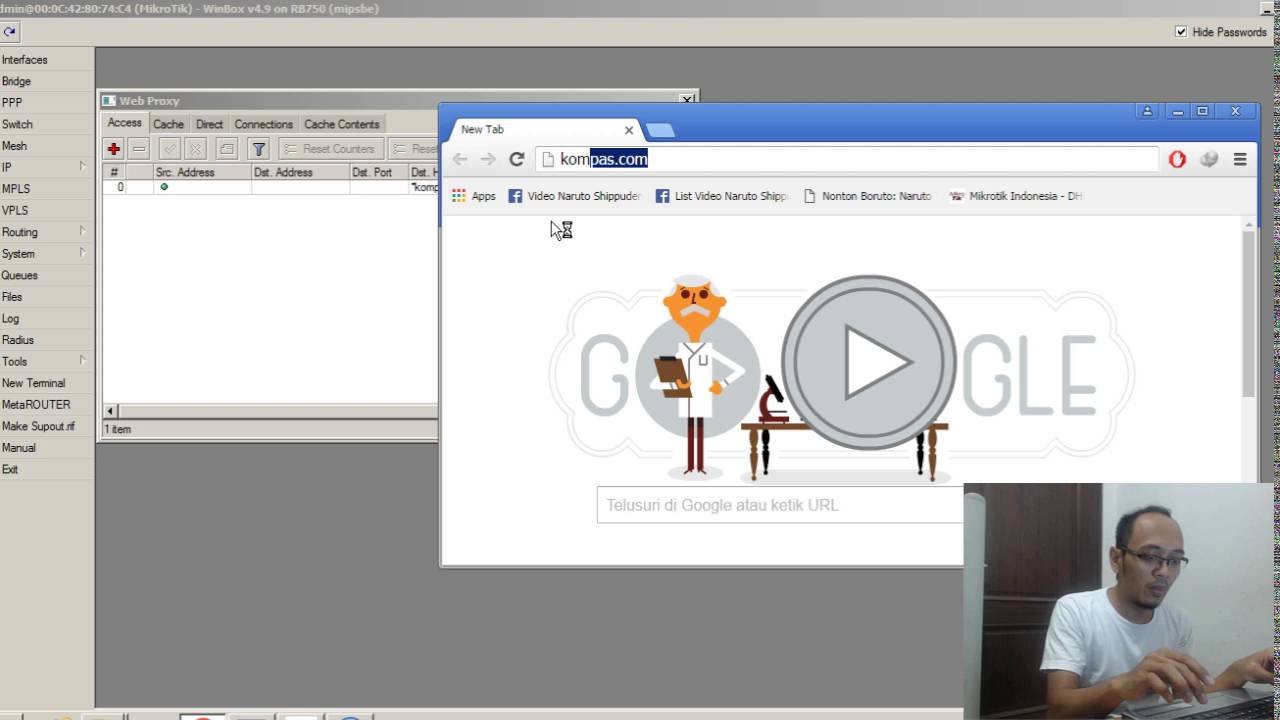Screen dimensions: 1280x720
Task: Open List Video Naruto Shippuden bookmark
Action: point(722,196)
